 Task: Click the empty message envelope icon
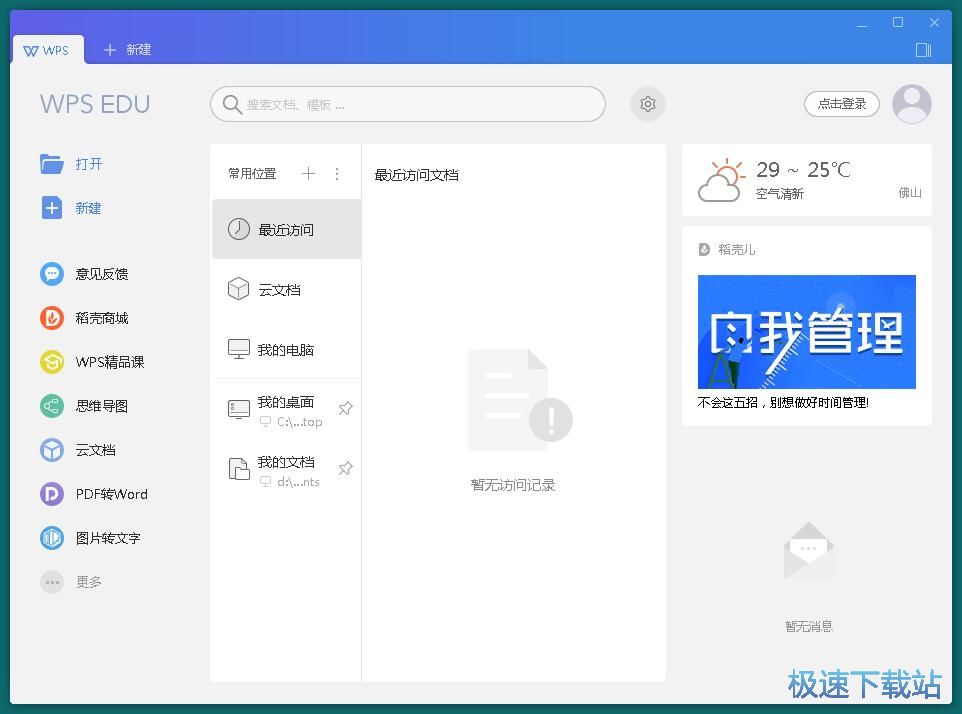click(809, 550)
